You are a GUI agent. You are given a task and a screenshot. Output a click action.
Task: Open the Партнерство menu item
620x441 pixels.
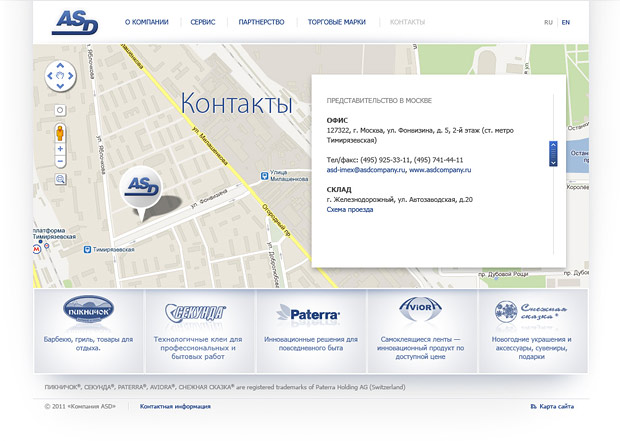point(261,22)
